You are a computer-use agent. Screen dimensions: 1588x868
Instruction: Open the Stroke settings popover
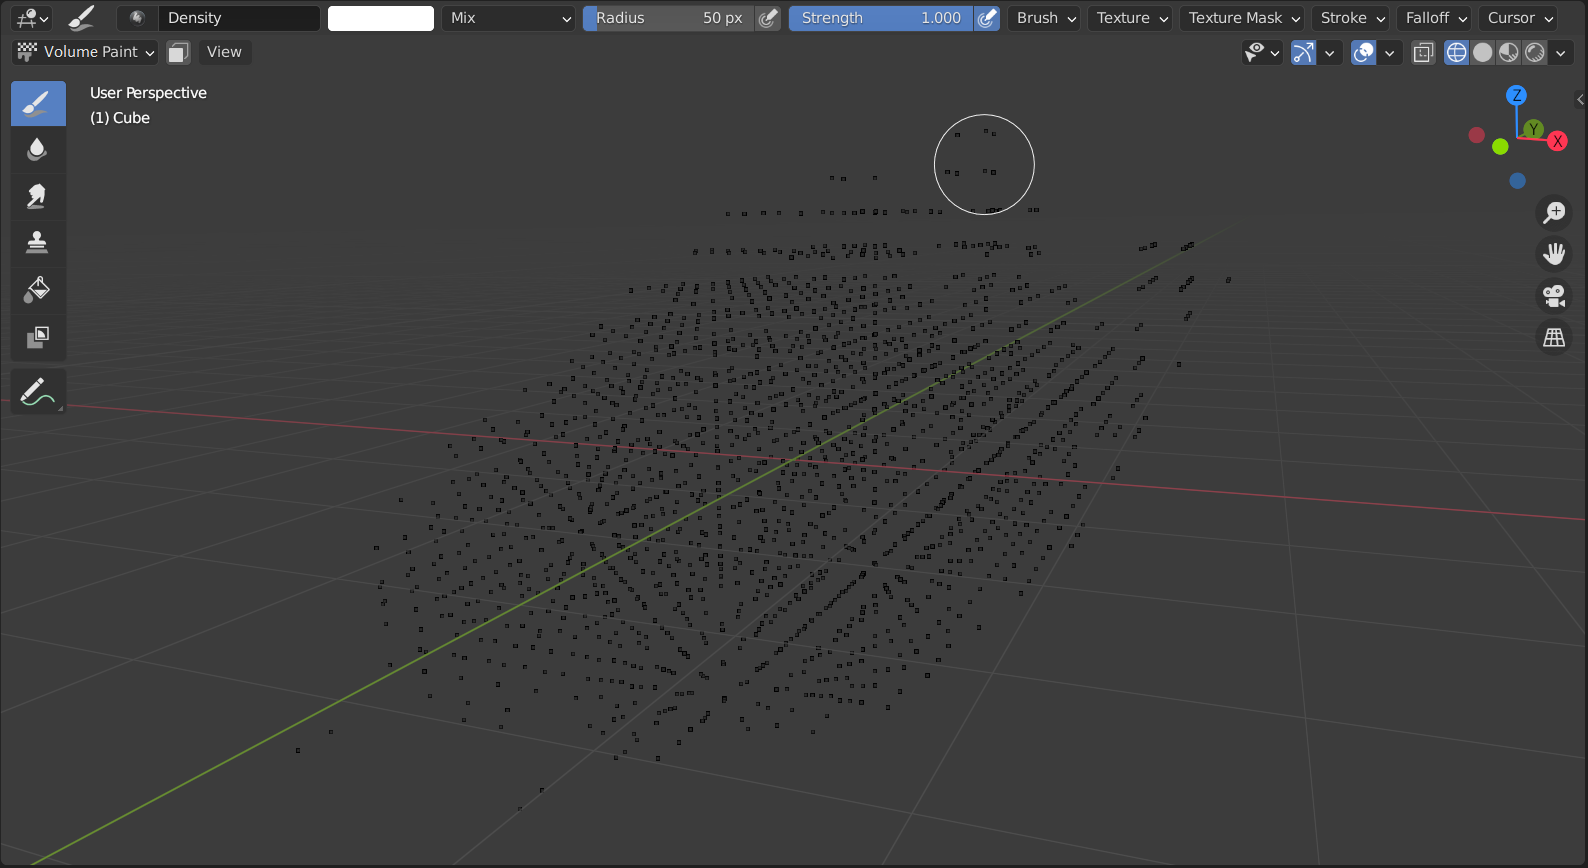pos(1352,18)
